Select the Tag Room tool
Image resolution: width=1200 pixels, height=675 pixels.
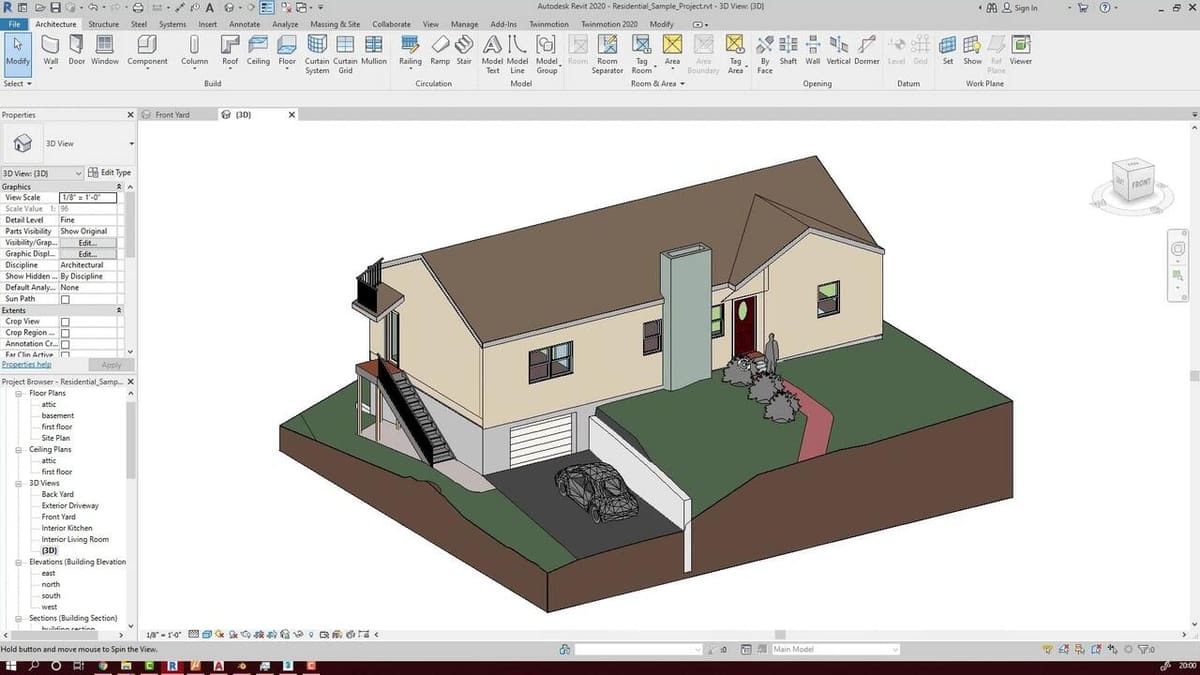[x=642, y=55]
